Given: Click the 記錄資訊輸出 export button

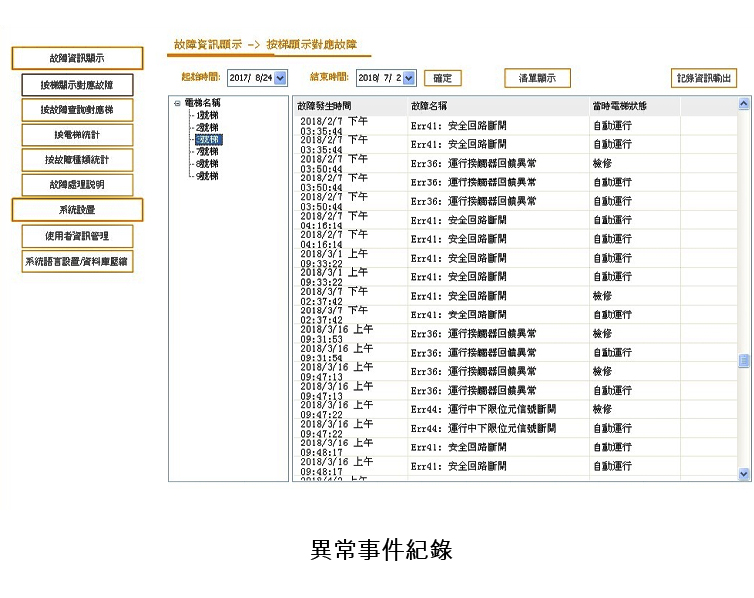Looking at the screenshot, I should 704,78.
